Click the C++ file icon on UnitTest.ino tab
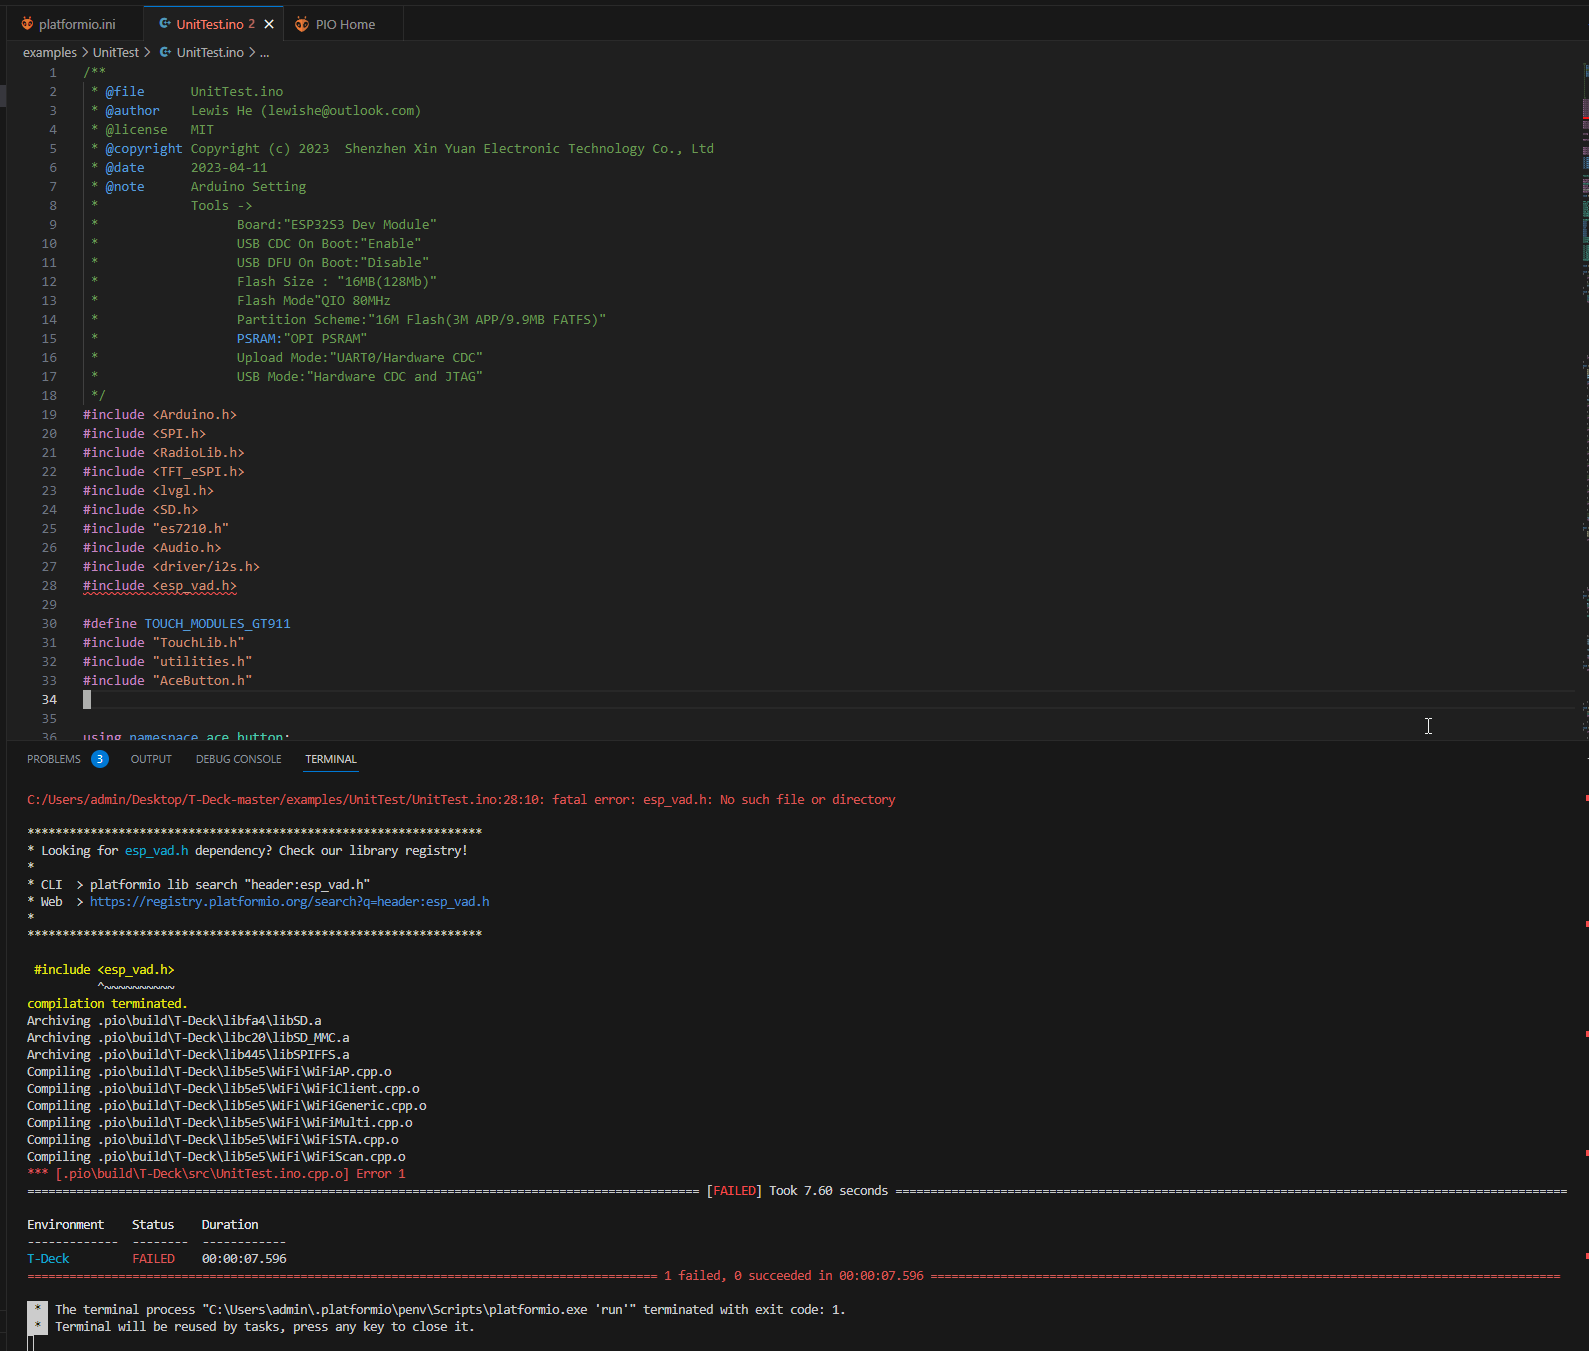This screenshot has width=1589, height=1351. (165, 24)
